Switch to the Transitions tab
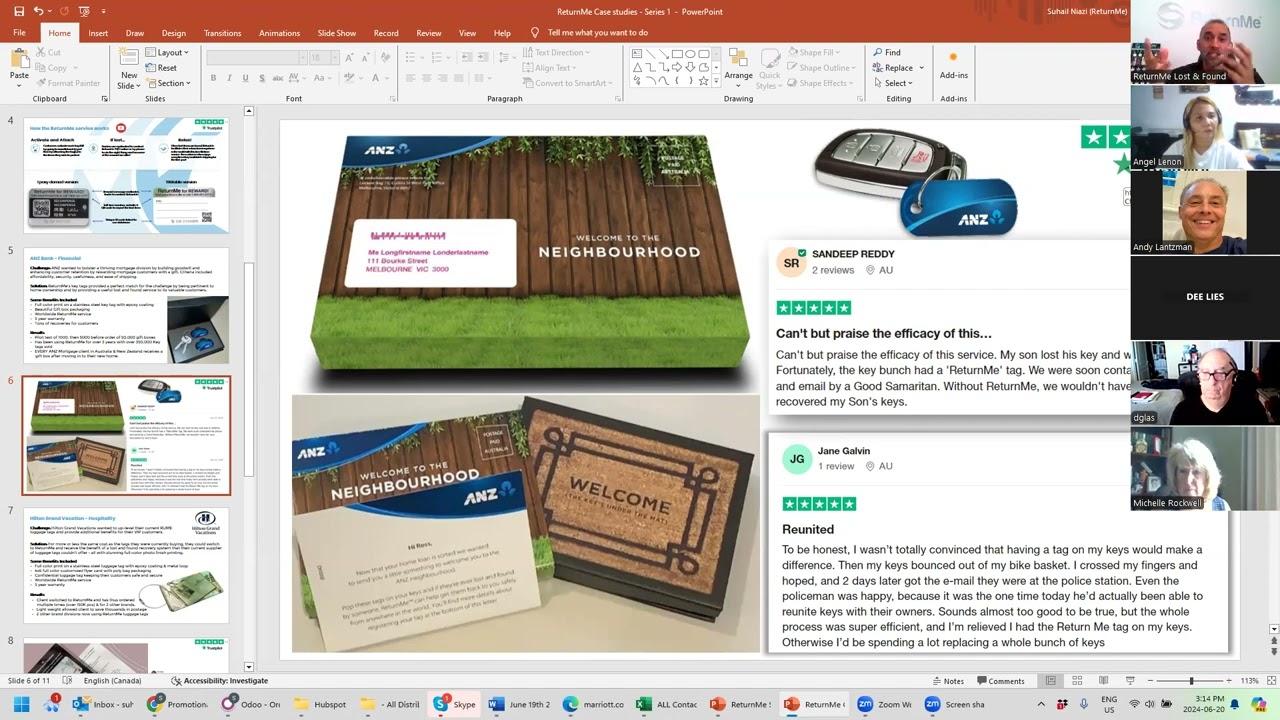Viewport: 1280px width, 720px height. coord(223,33)
